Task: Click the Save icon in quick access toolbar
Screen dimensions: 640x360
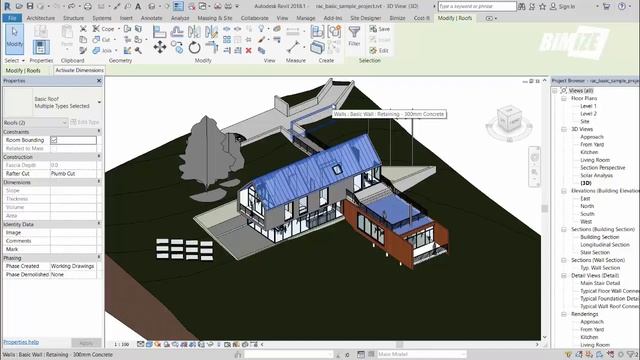Action: pyautogui.click(x=30, y=6)
